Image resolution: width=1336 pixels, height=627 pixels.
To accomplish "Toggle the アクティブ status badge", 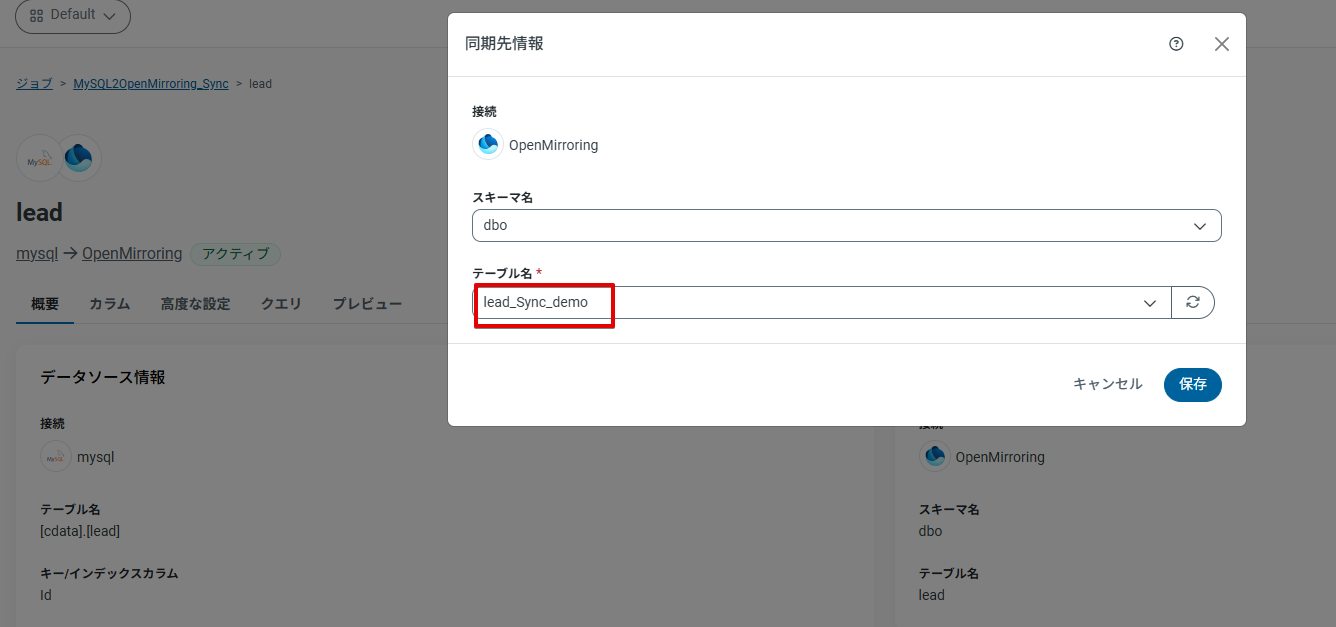I will [x=236, y=255].
